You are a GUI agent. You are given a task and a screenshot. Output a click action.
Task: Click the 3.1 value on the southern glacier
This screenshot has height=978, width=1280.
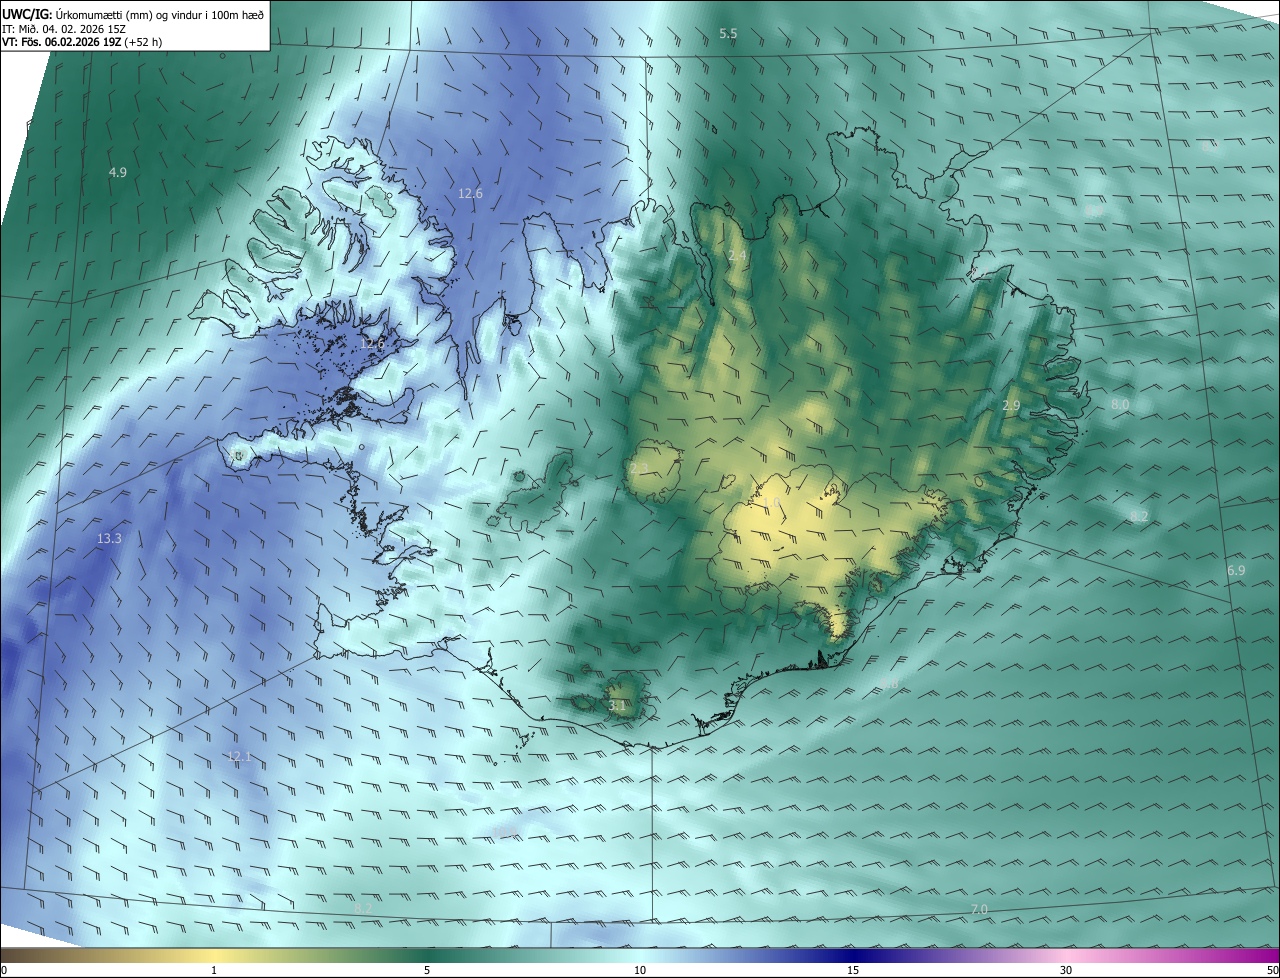click(617, 706)
